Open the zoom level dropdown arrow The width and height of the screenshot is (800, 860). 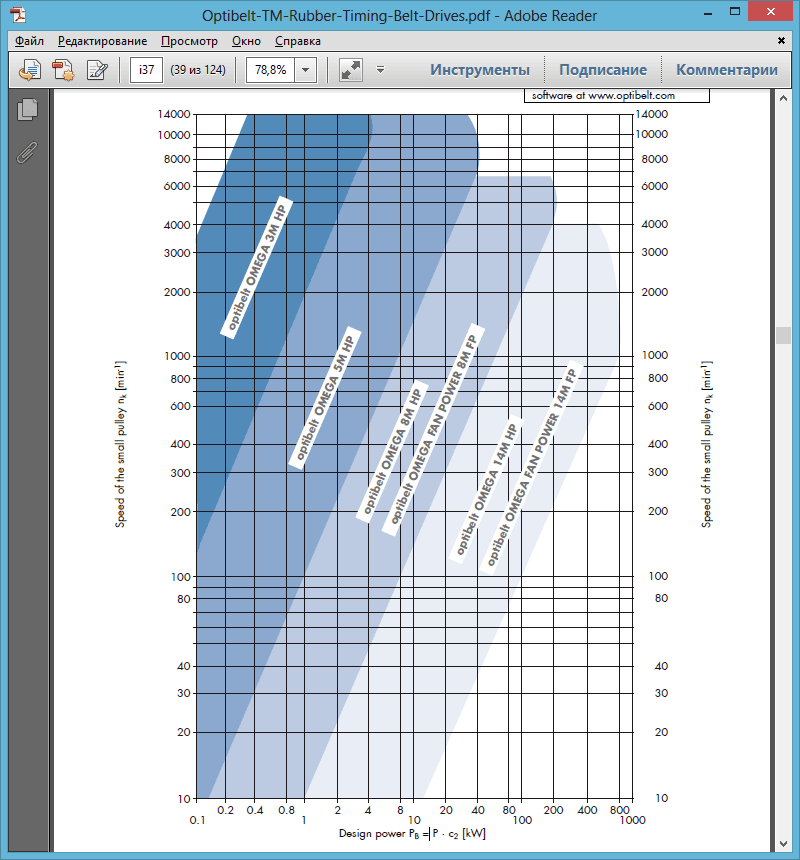305,70
